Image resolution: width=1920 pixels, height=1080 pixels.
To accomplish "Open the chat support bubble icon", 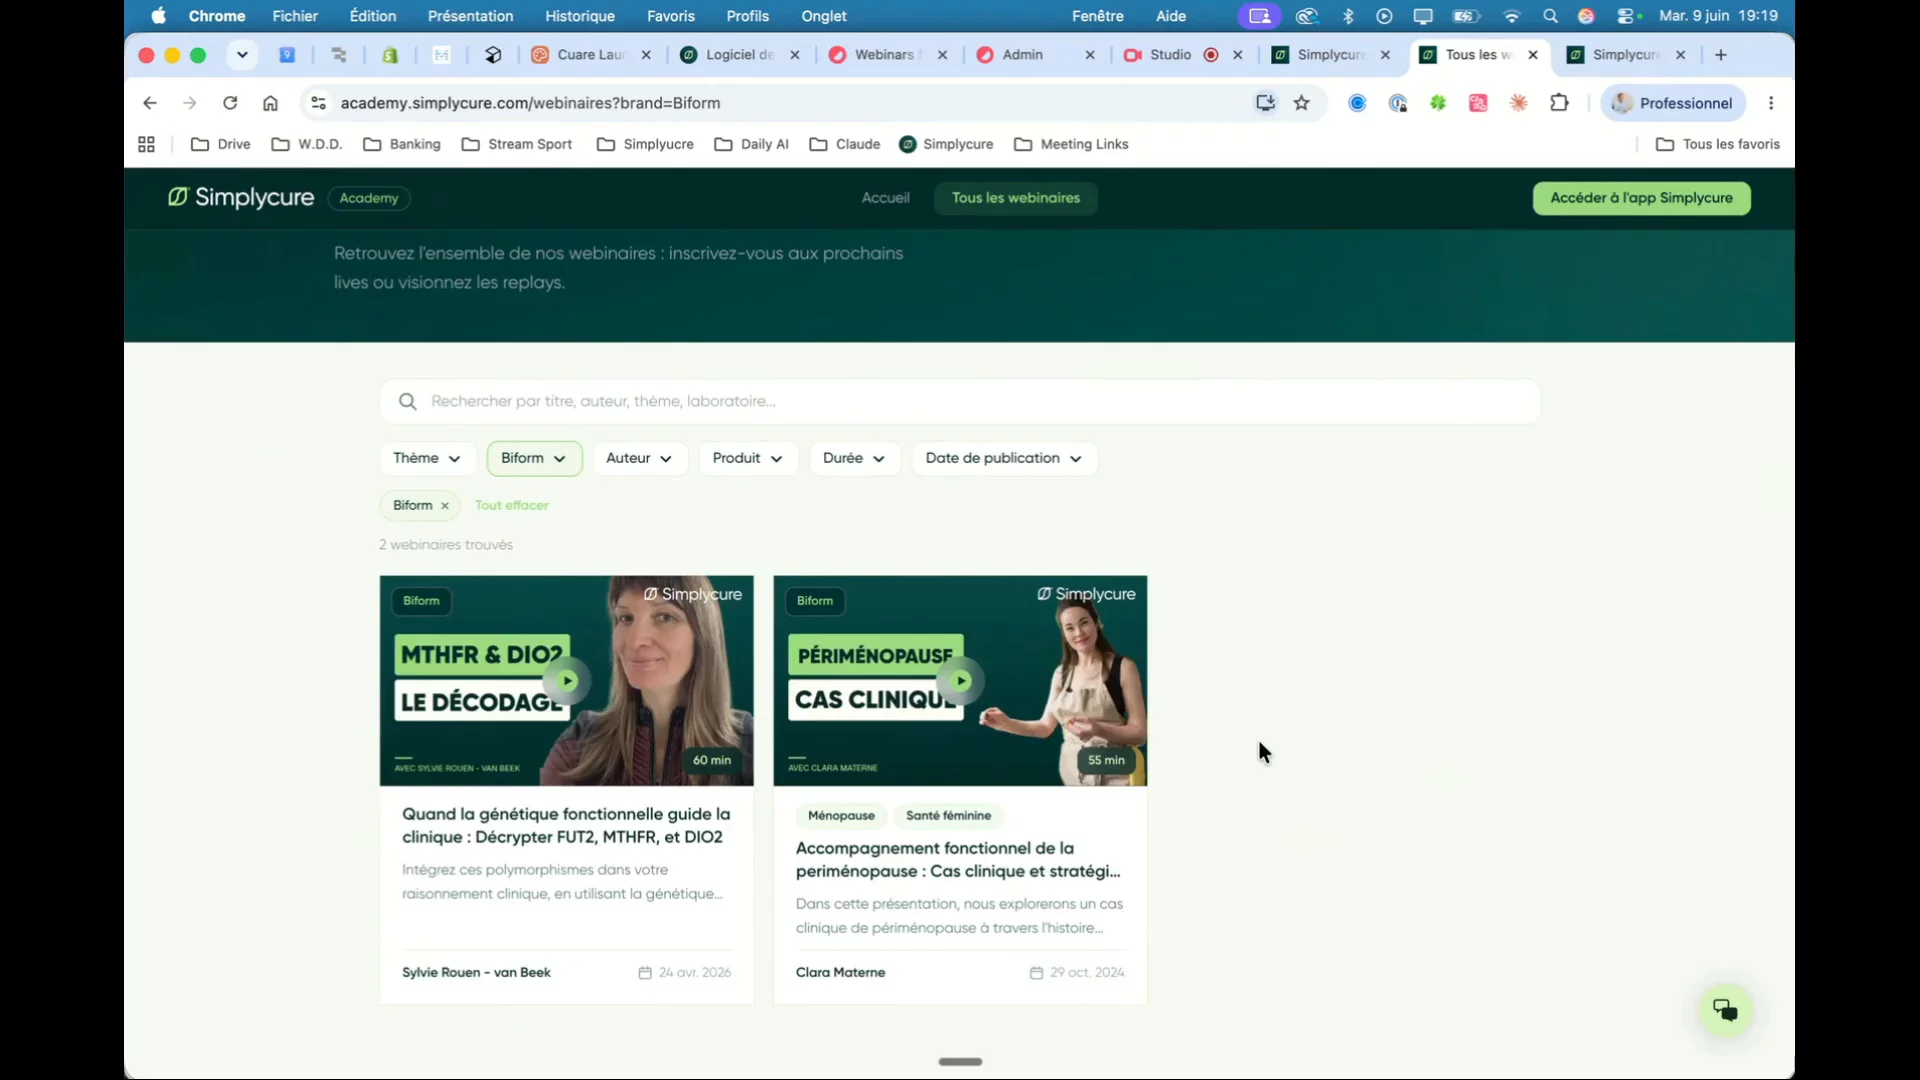I will point(1725,1010).
